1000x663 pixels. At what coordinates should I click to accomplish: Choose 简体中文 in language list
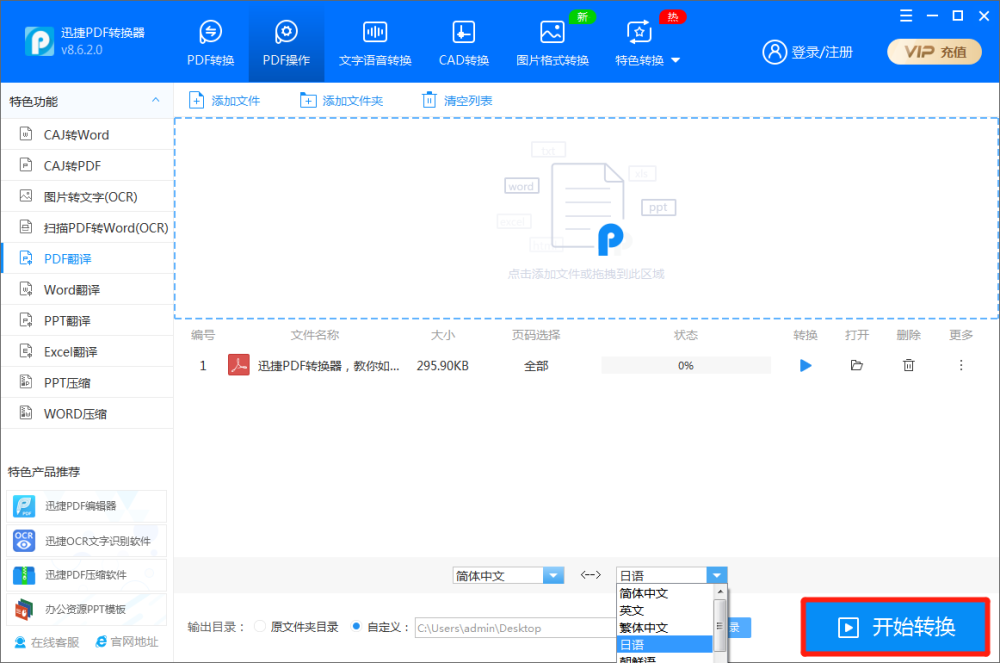(665, 594)
